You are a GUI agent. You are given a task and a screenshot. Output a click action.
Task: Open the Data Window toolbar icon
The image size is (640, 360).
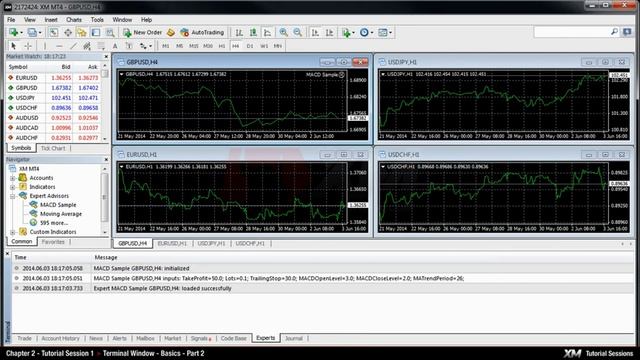[x=68, y=32]
